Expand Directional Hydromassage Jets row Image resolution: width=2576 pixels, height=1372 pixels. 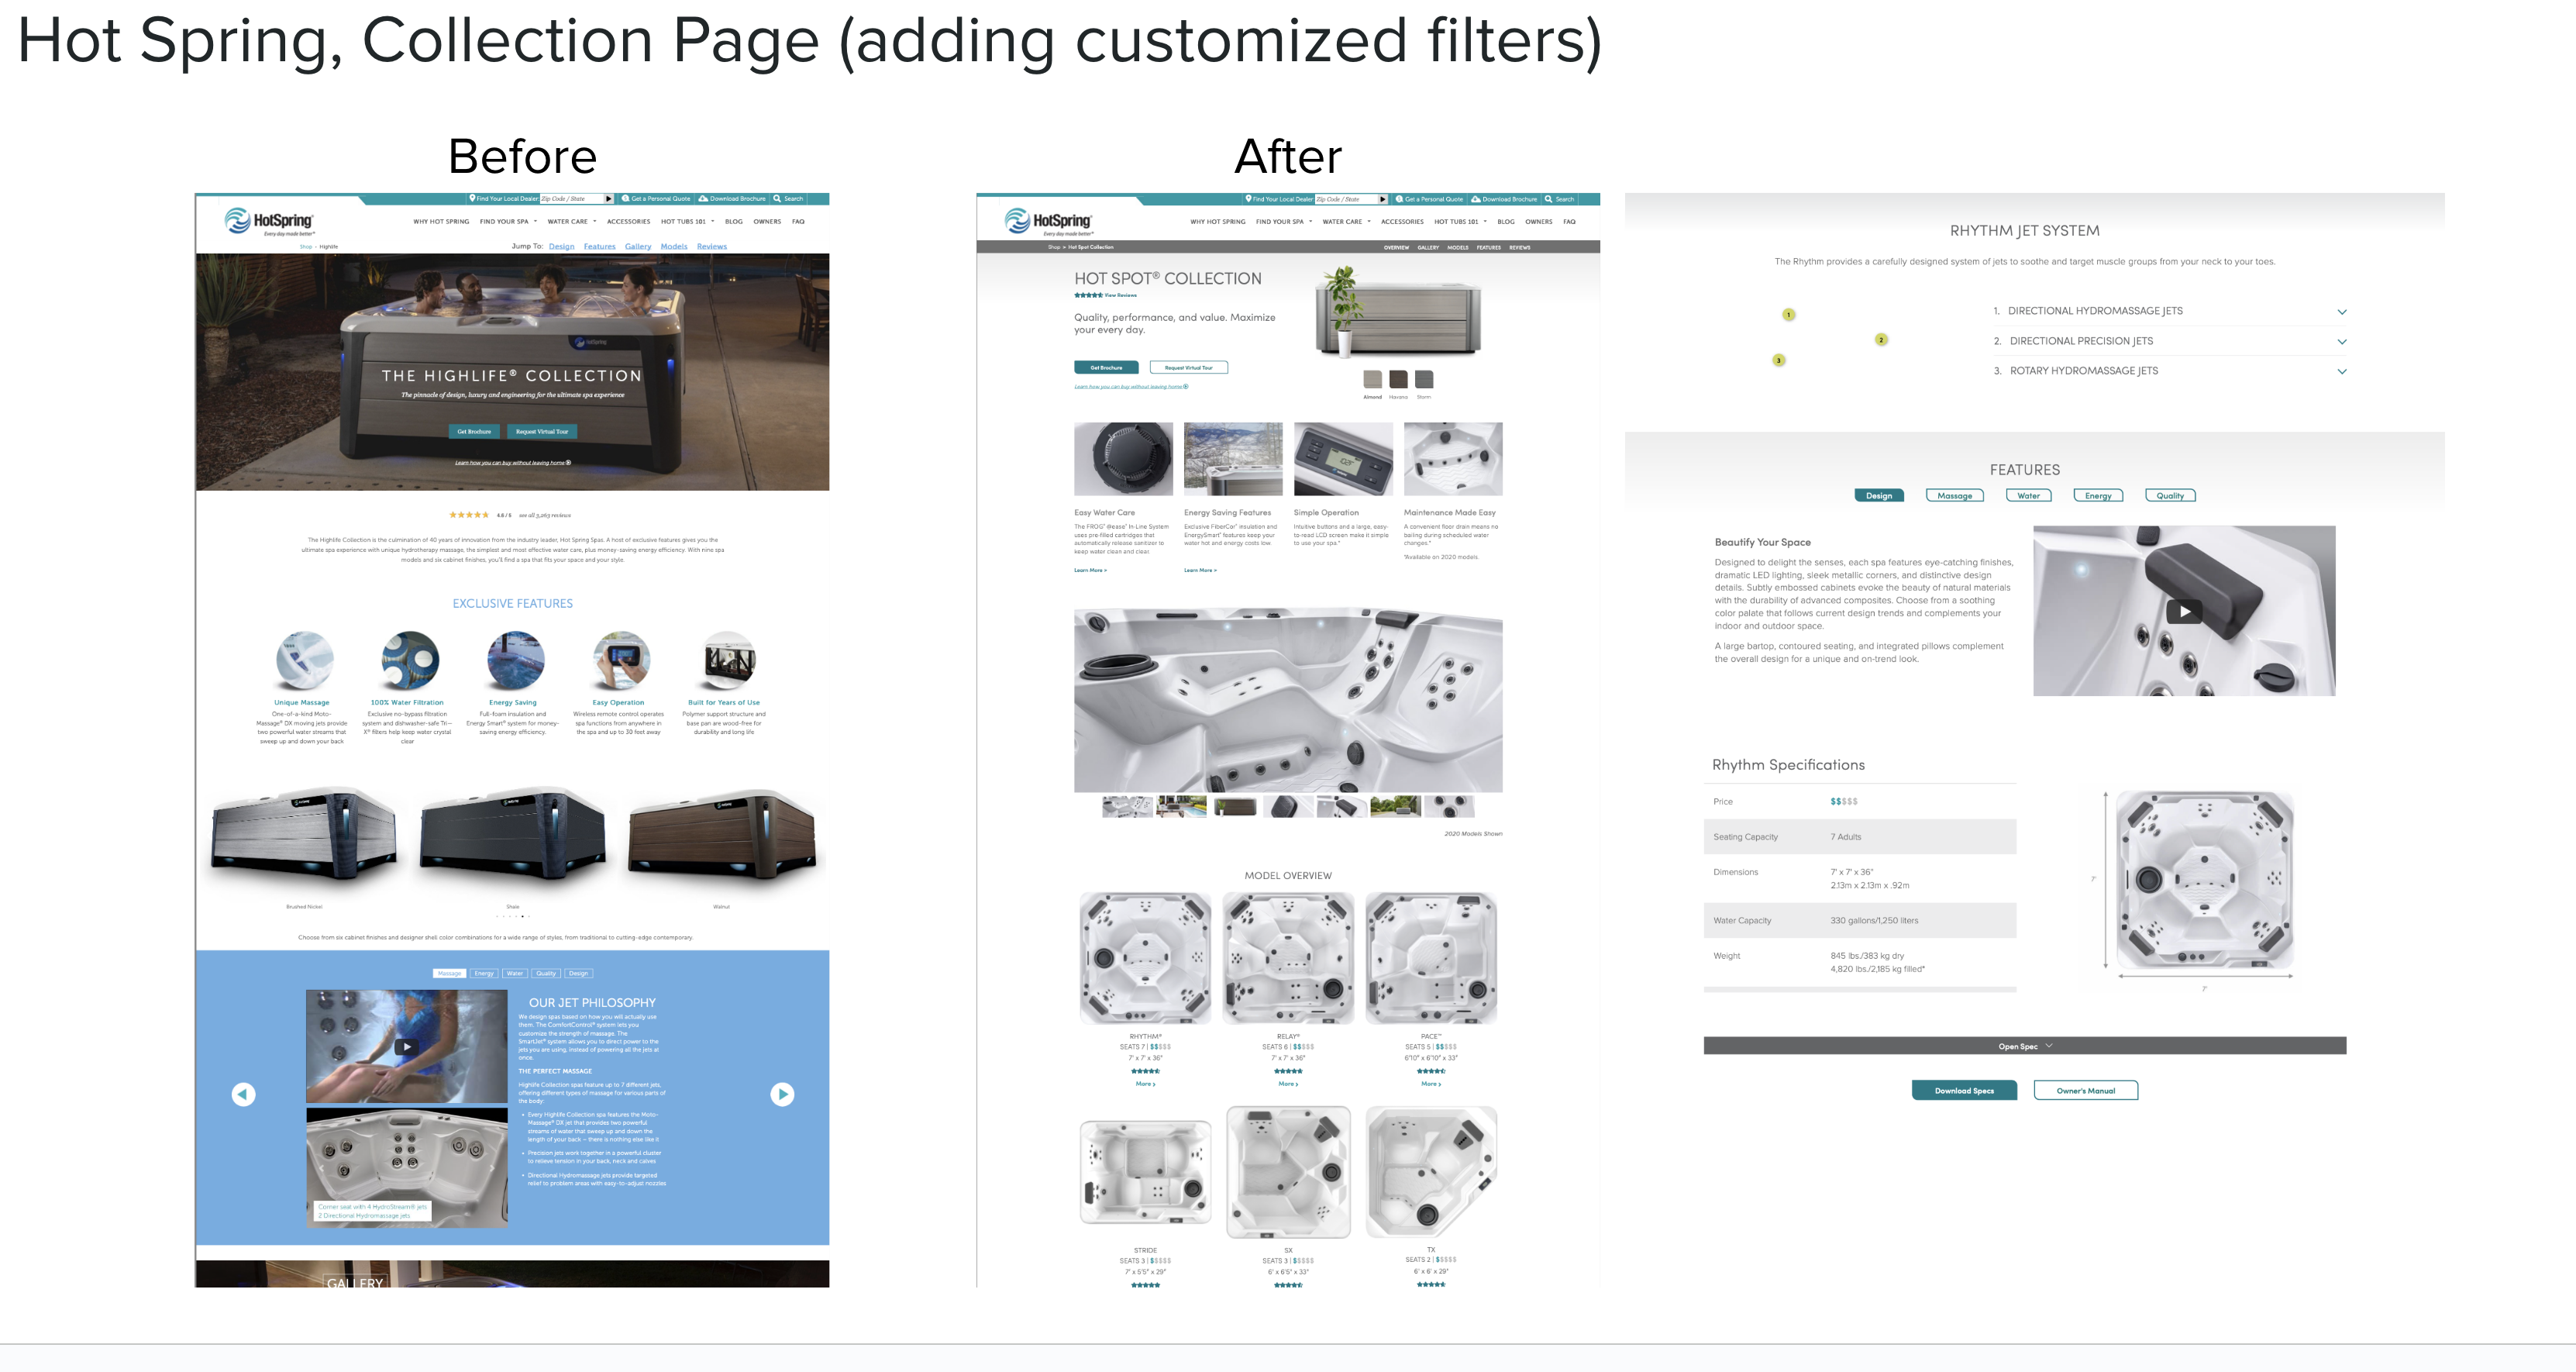(2168, 311)
